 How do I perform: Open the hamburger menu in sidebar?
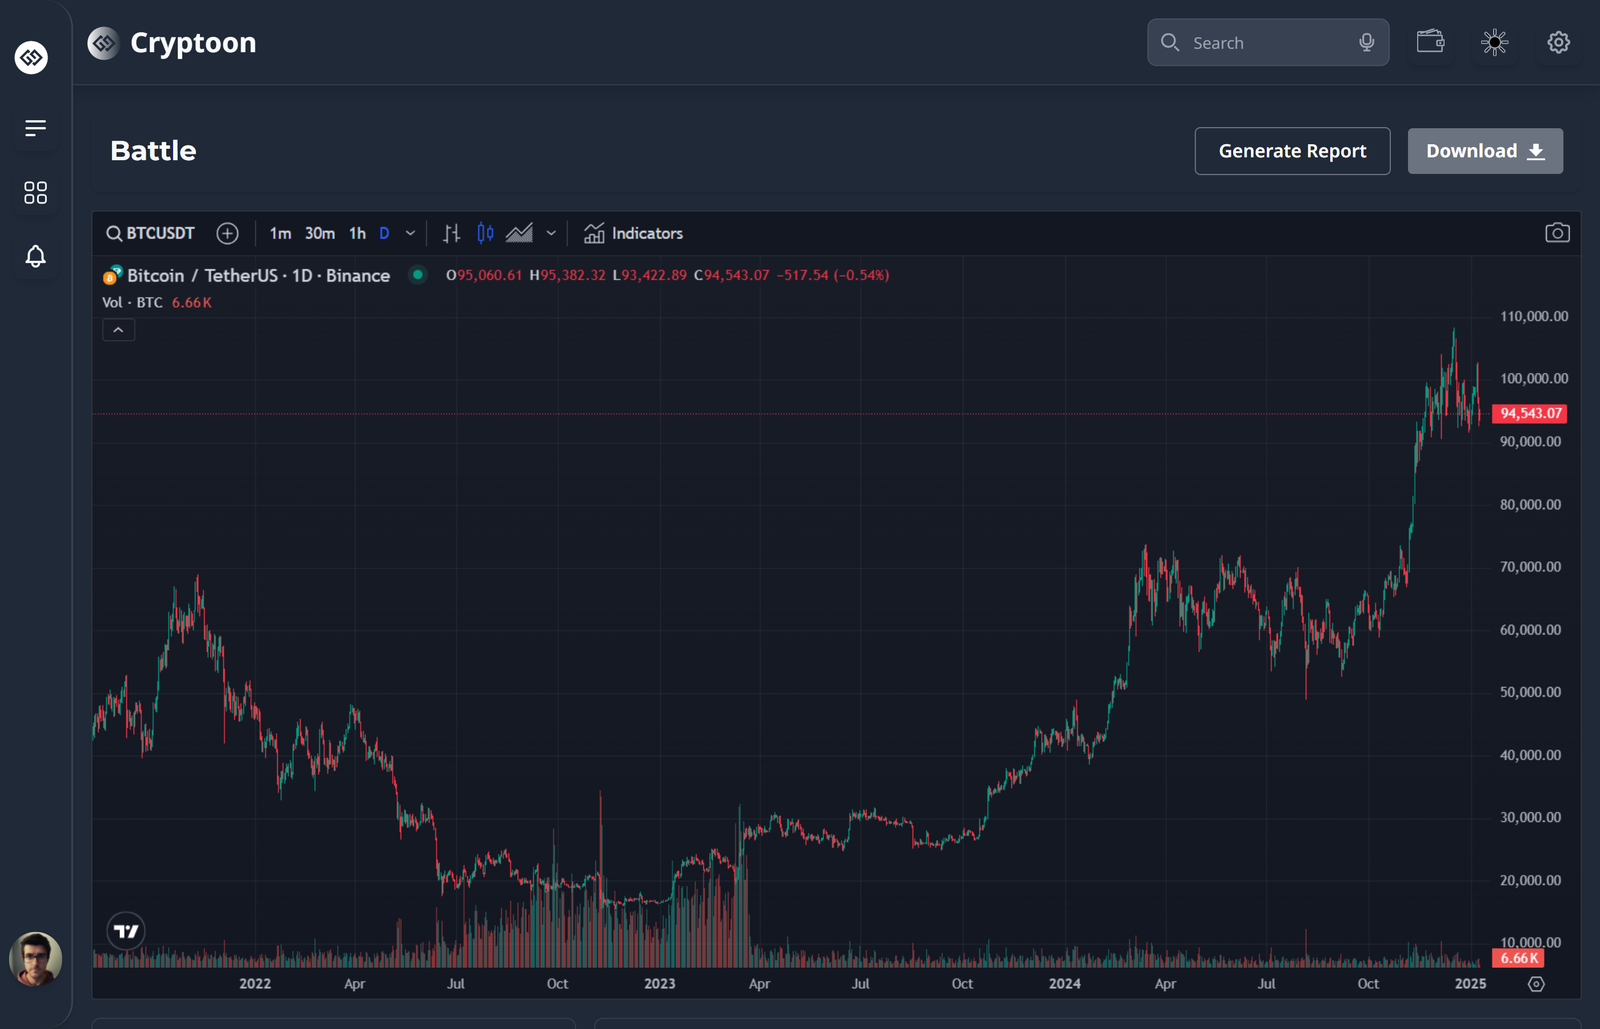(35, 128)
